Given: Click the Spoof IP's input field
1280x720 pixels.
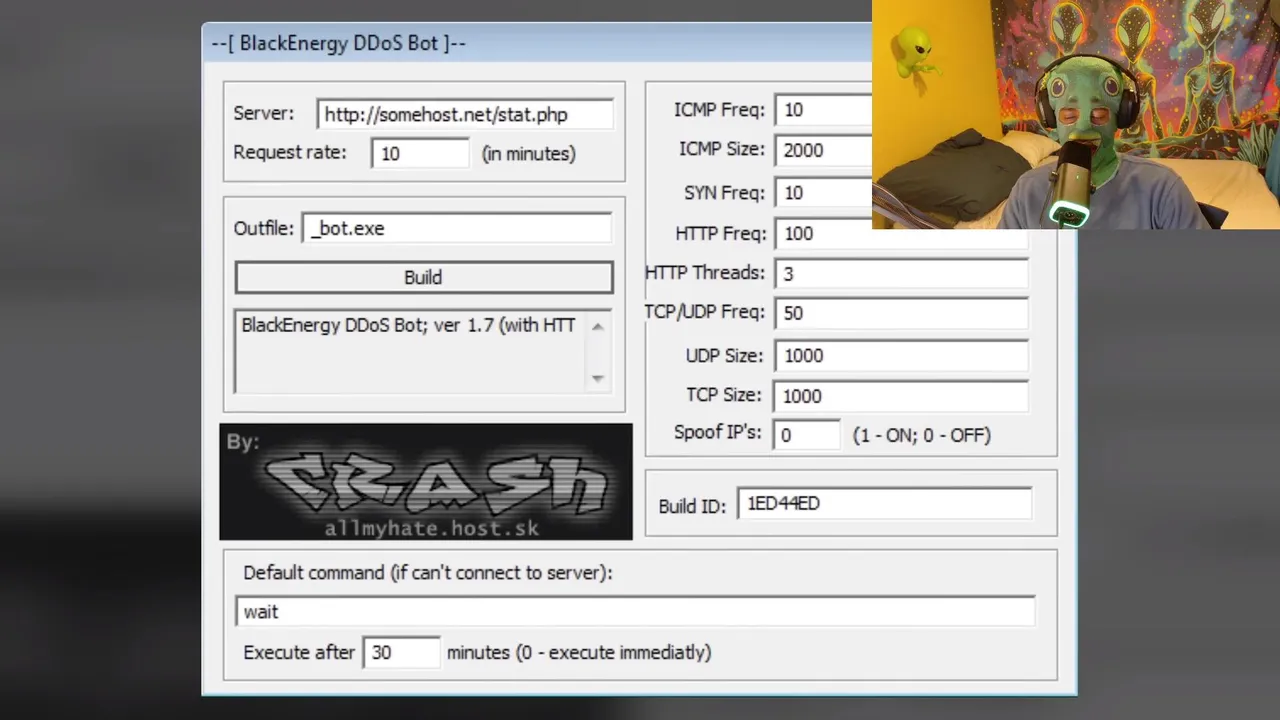Looking at the screenshot, I should (807, 435).
